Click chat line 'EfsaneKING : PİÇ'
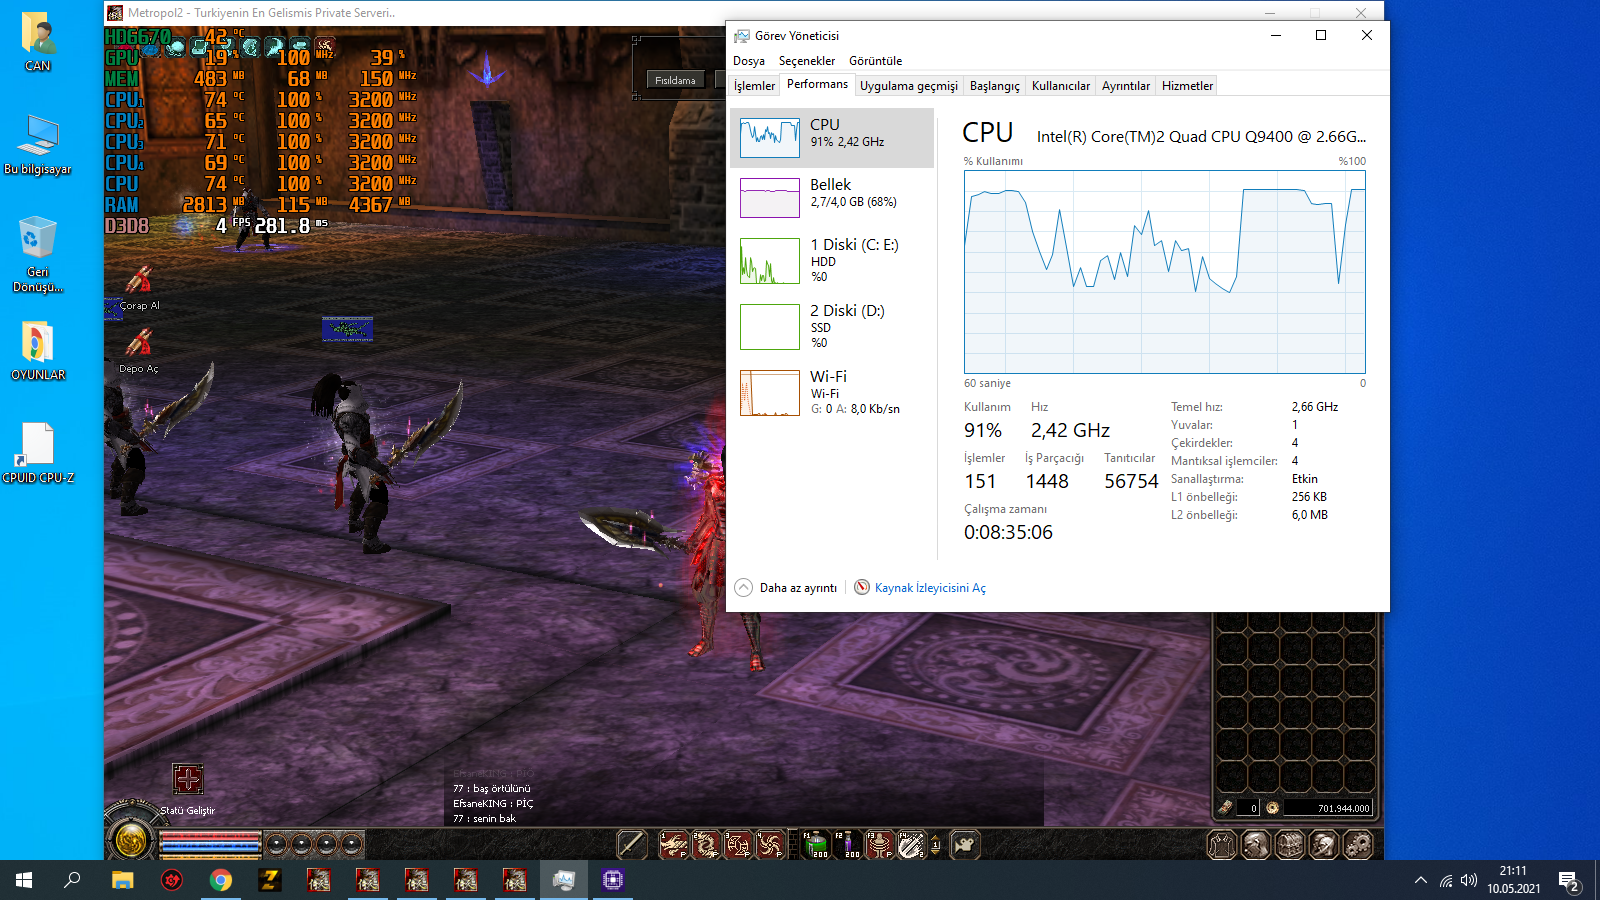The width and height of the screenshot is (1600, 900). coord(493,804)
